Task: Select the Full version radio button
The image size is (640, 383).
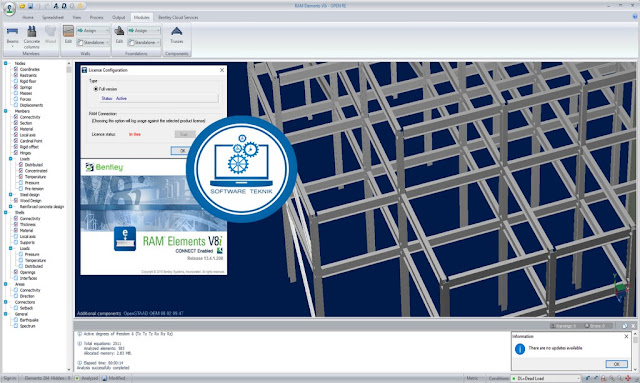Action: pyautogui.click(x=96, y=89)
